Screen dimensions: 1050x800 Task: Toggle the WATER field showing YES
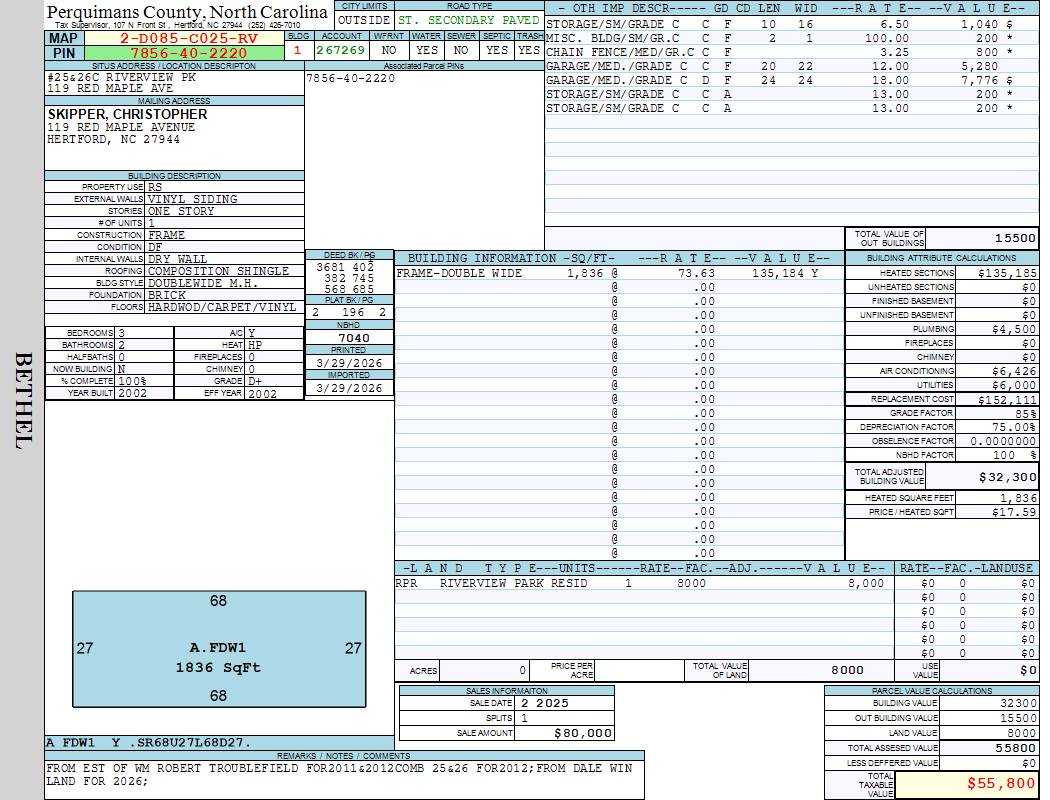427,49
